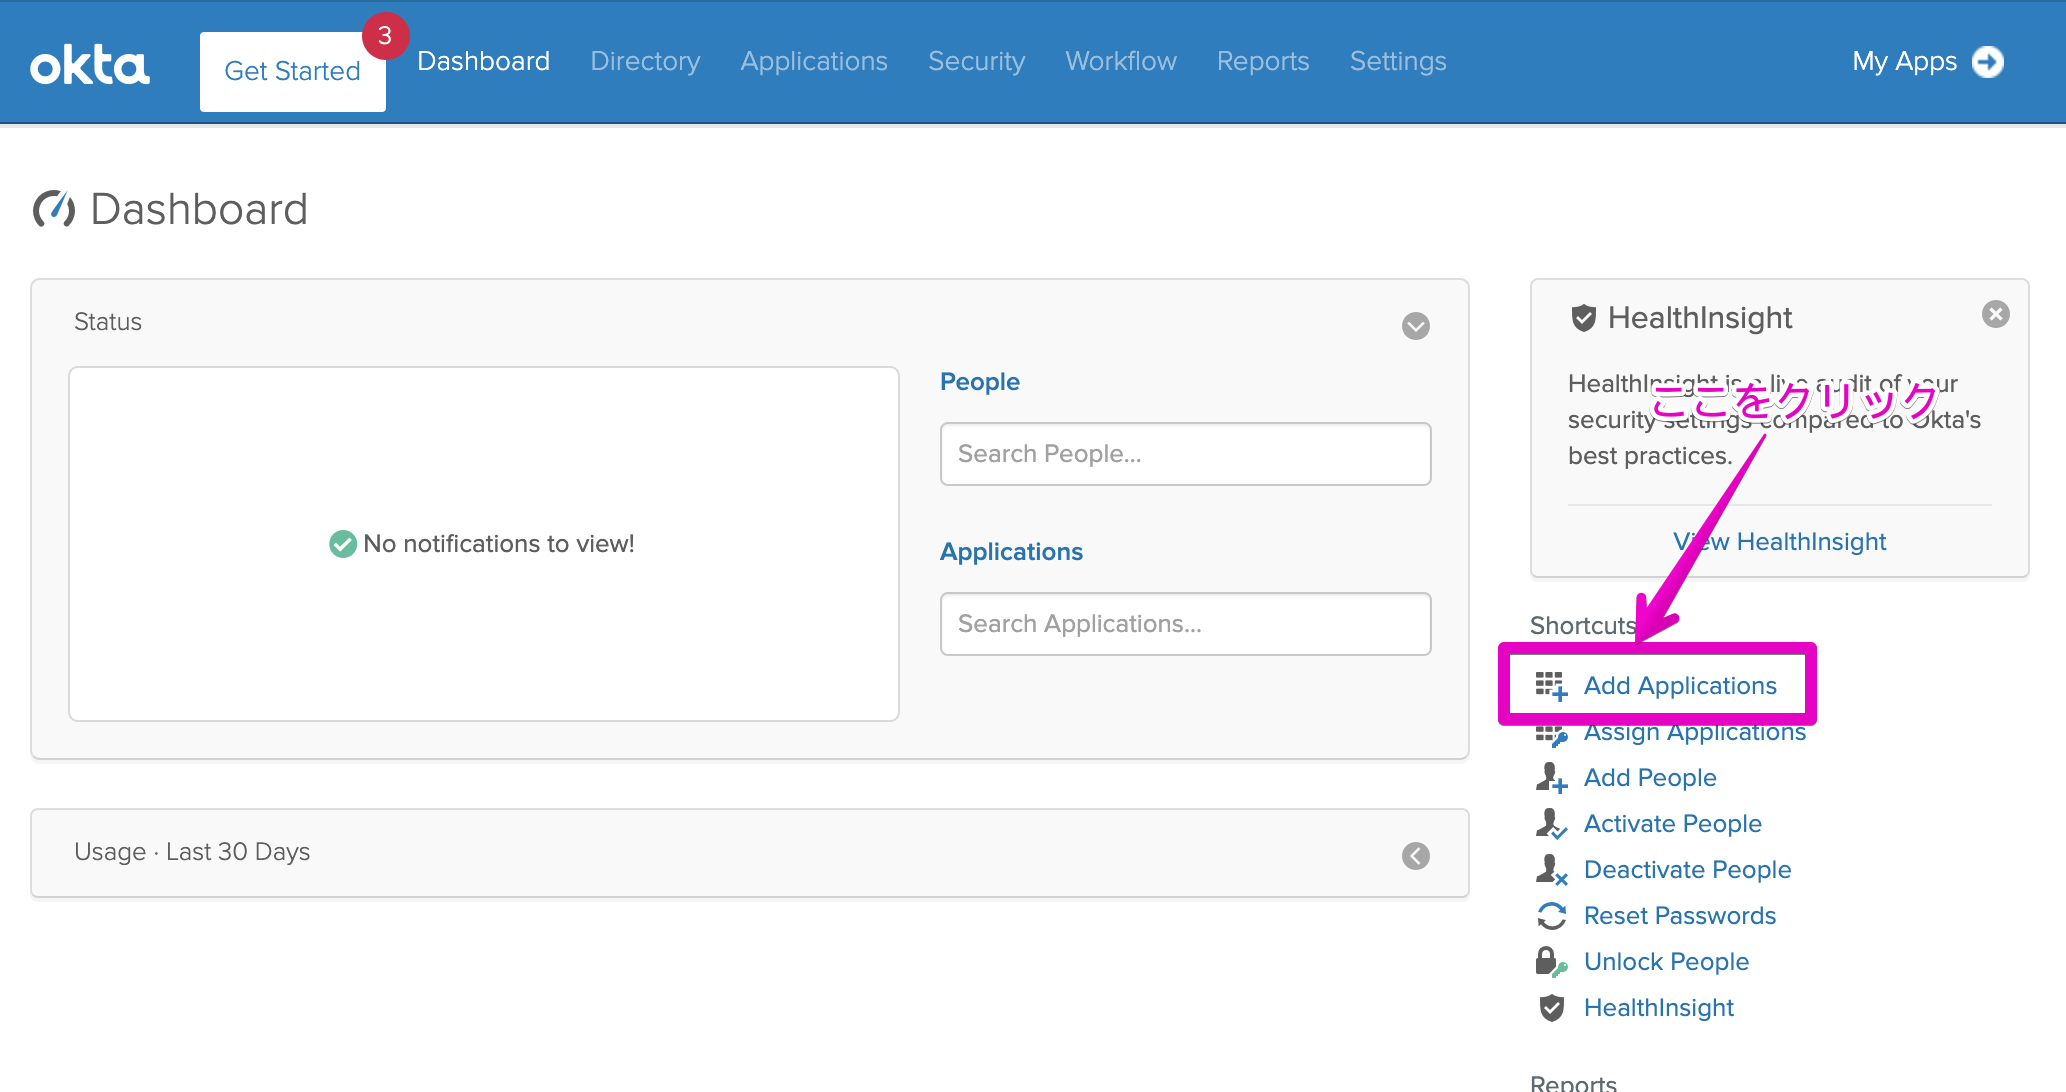
Task: Click the Okta logo
Action: click(90, 65)
